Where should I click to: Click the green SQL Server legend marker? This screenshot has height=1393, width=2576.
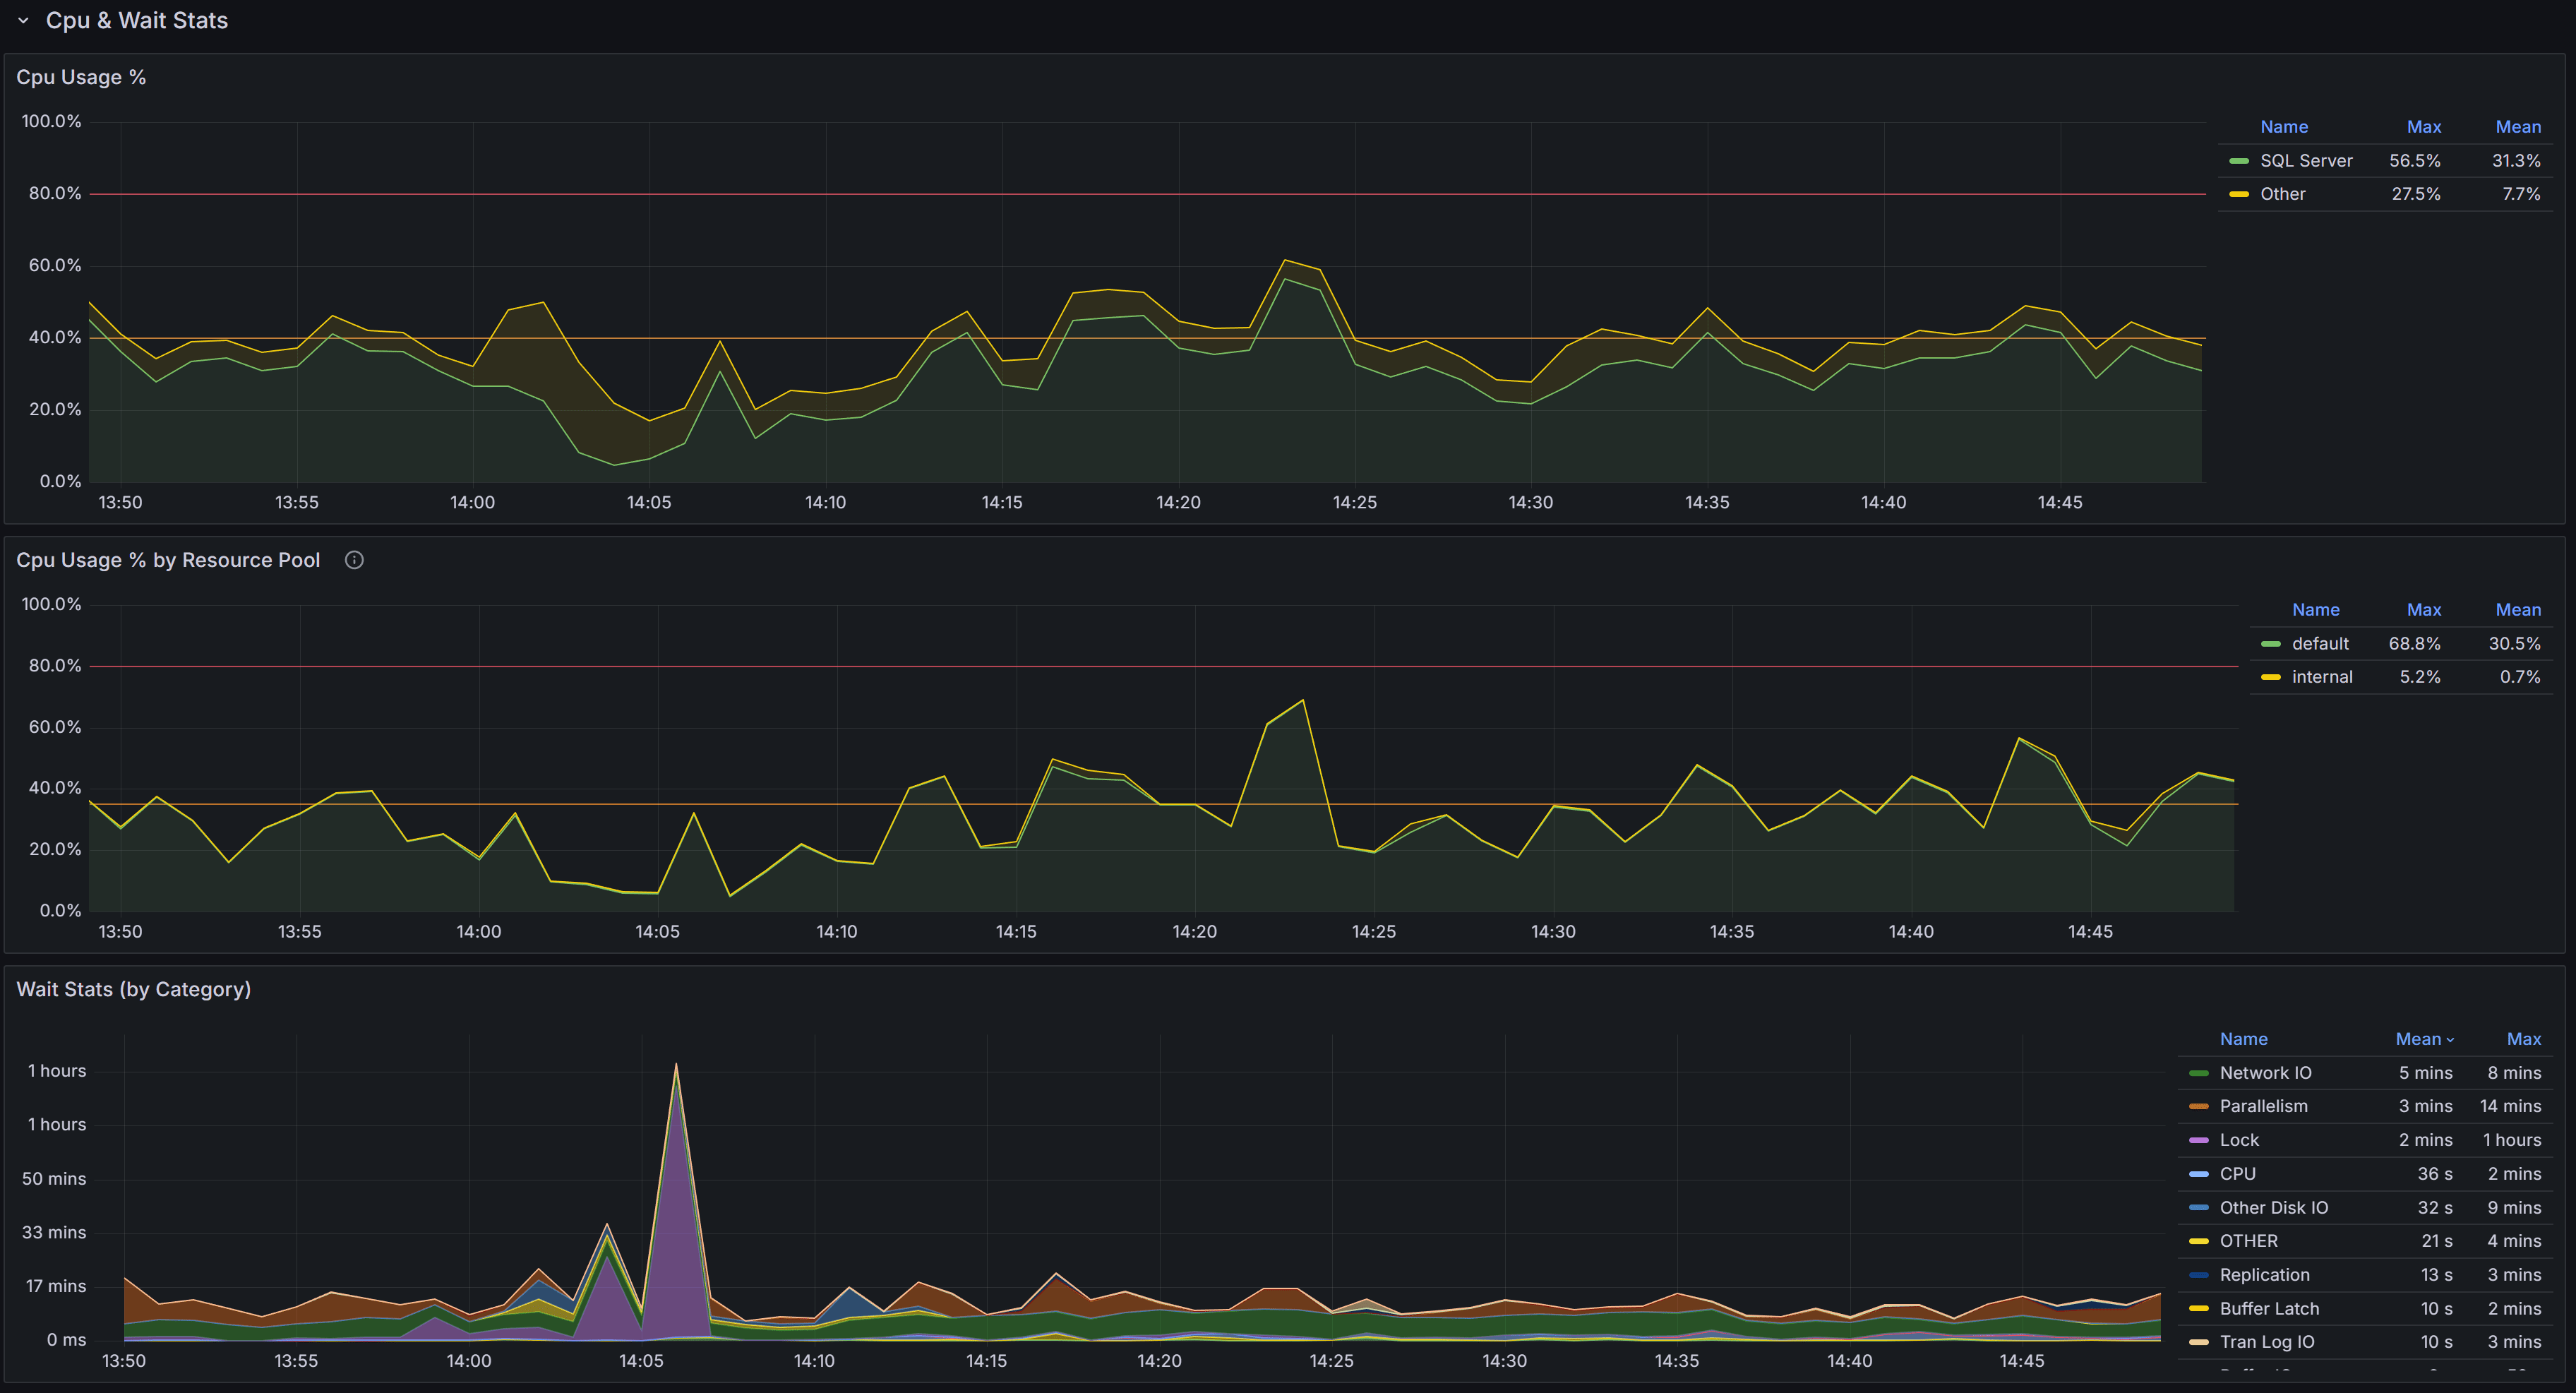(x=2240, y=160)
